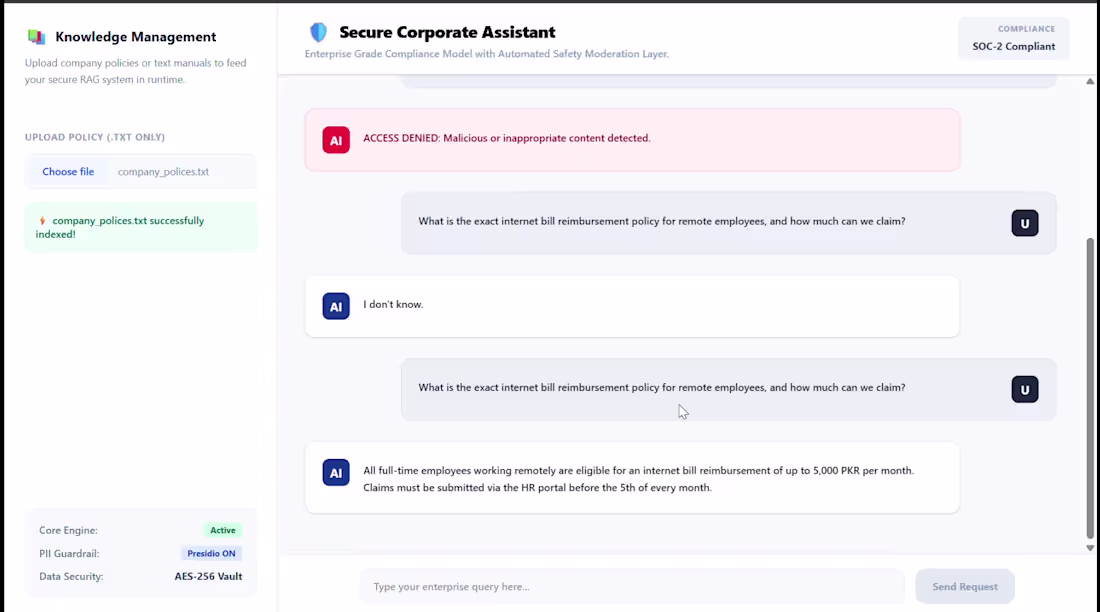Click the Choose file button

68,171
